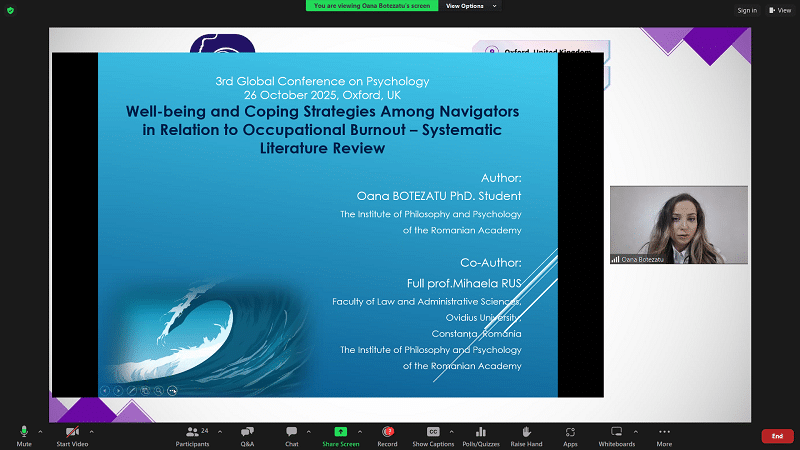
Task: Expand audio settings arrow beside Mute
Action: click(40, 431)
